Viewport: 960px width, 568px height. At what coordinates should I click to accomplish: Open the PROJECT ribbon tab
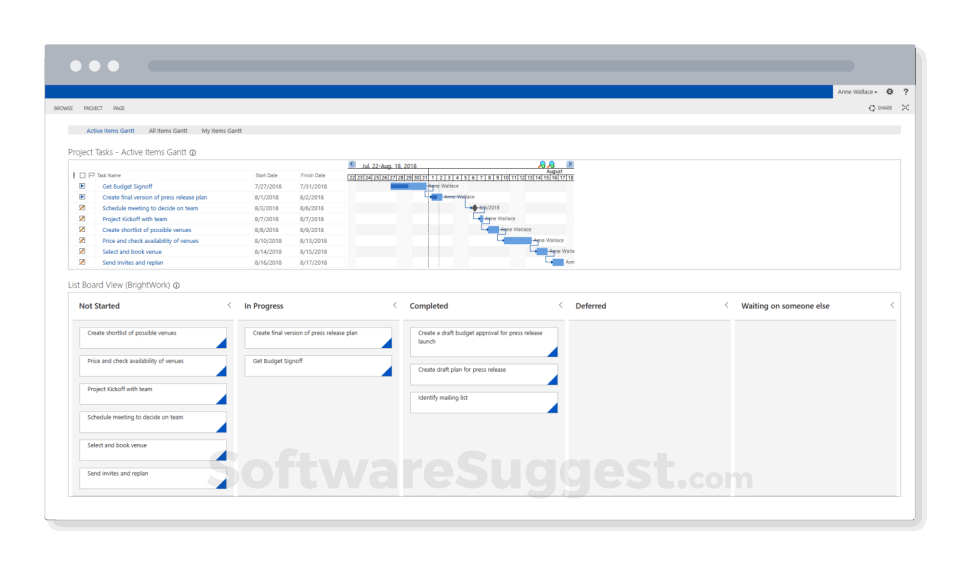point(93,108)
